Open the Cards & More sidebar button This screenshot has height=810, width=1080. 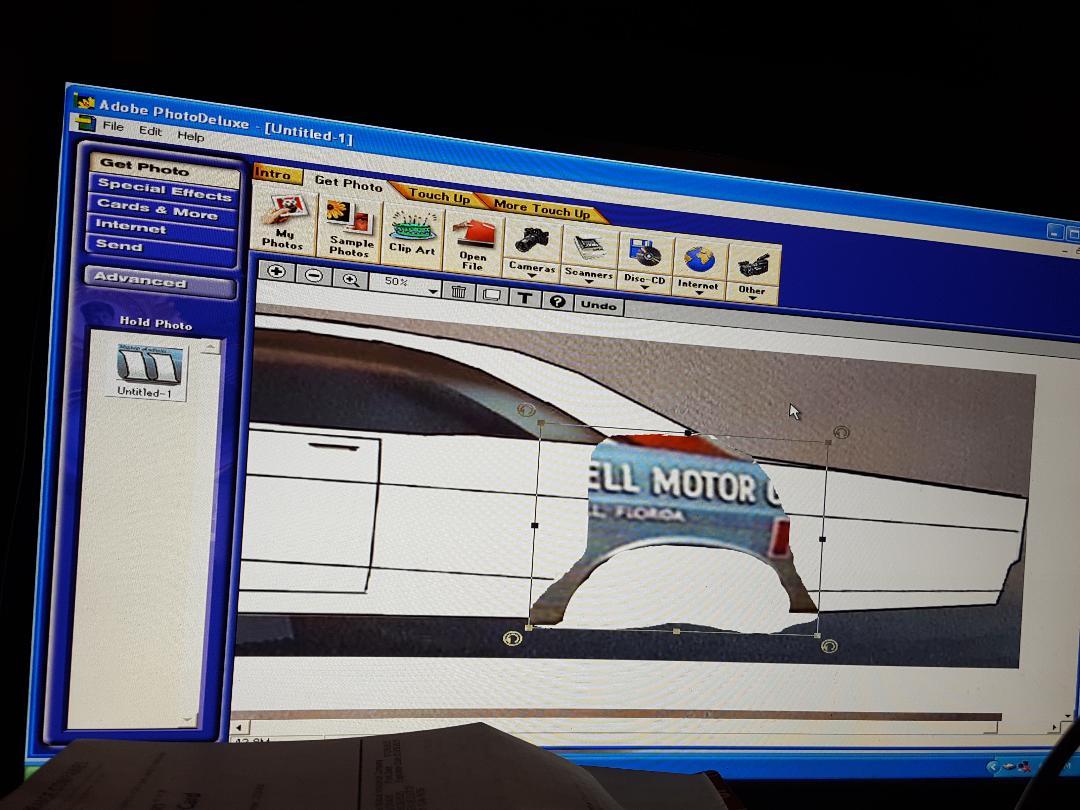click(x=163, y=209)
